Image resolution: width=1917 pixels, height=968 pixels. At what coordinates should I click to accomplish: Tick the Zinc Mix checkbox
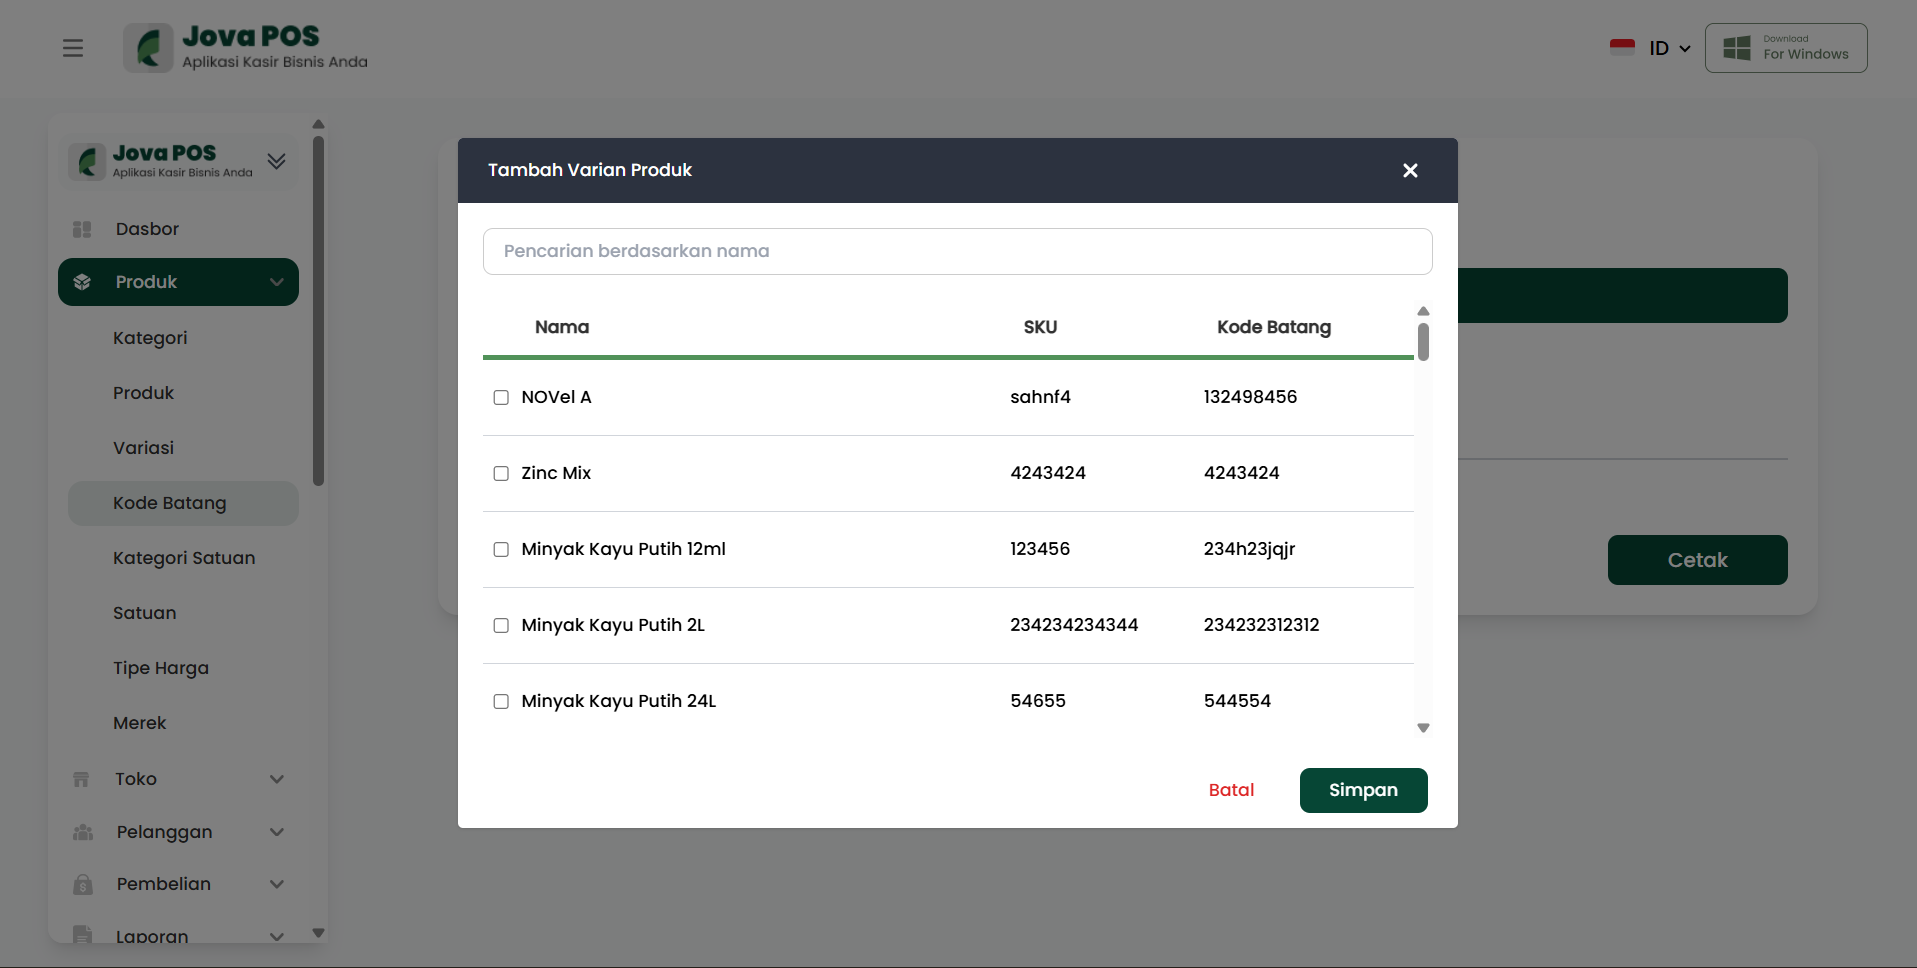coord(501,474)
